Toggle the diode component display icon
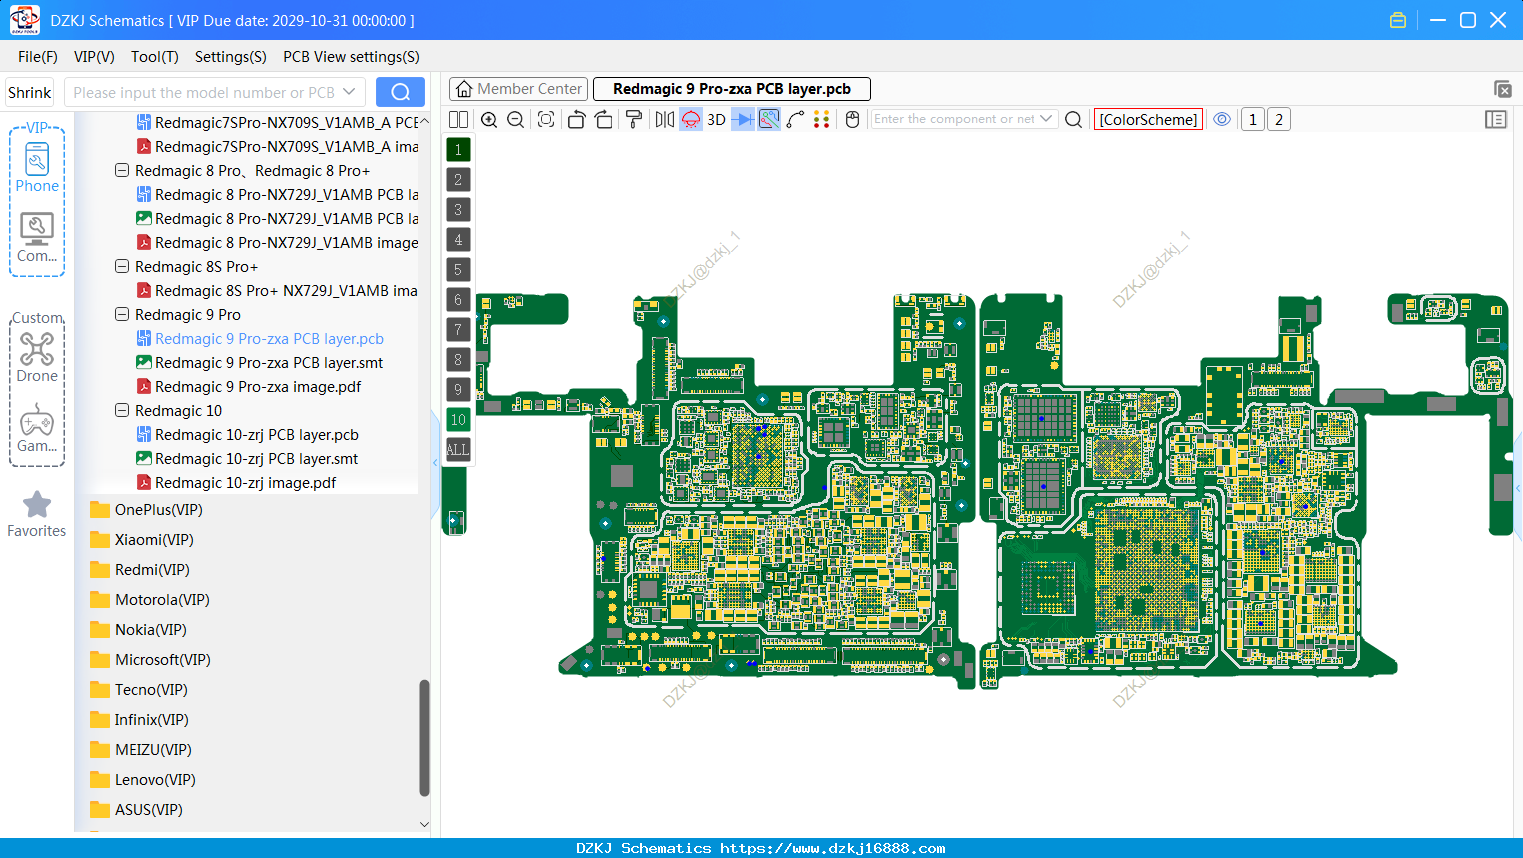 [x=743, y=119]
